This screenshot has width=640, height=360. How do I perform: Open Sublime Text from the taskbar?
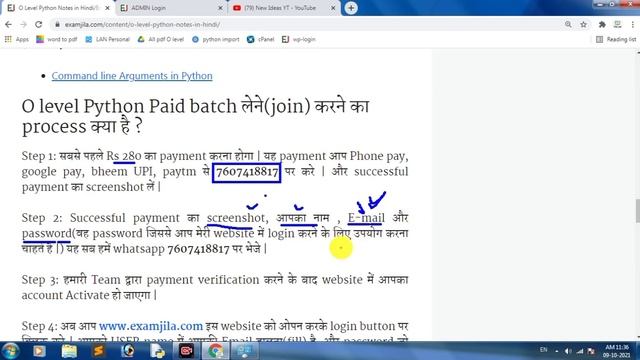coord(98,351)
